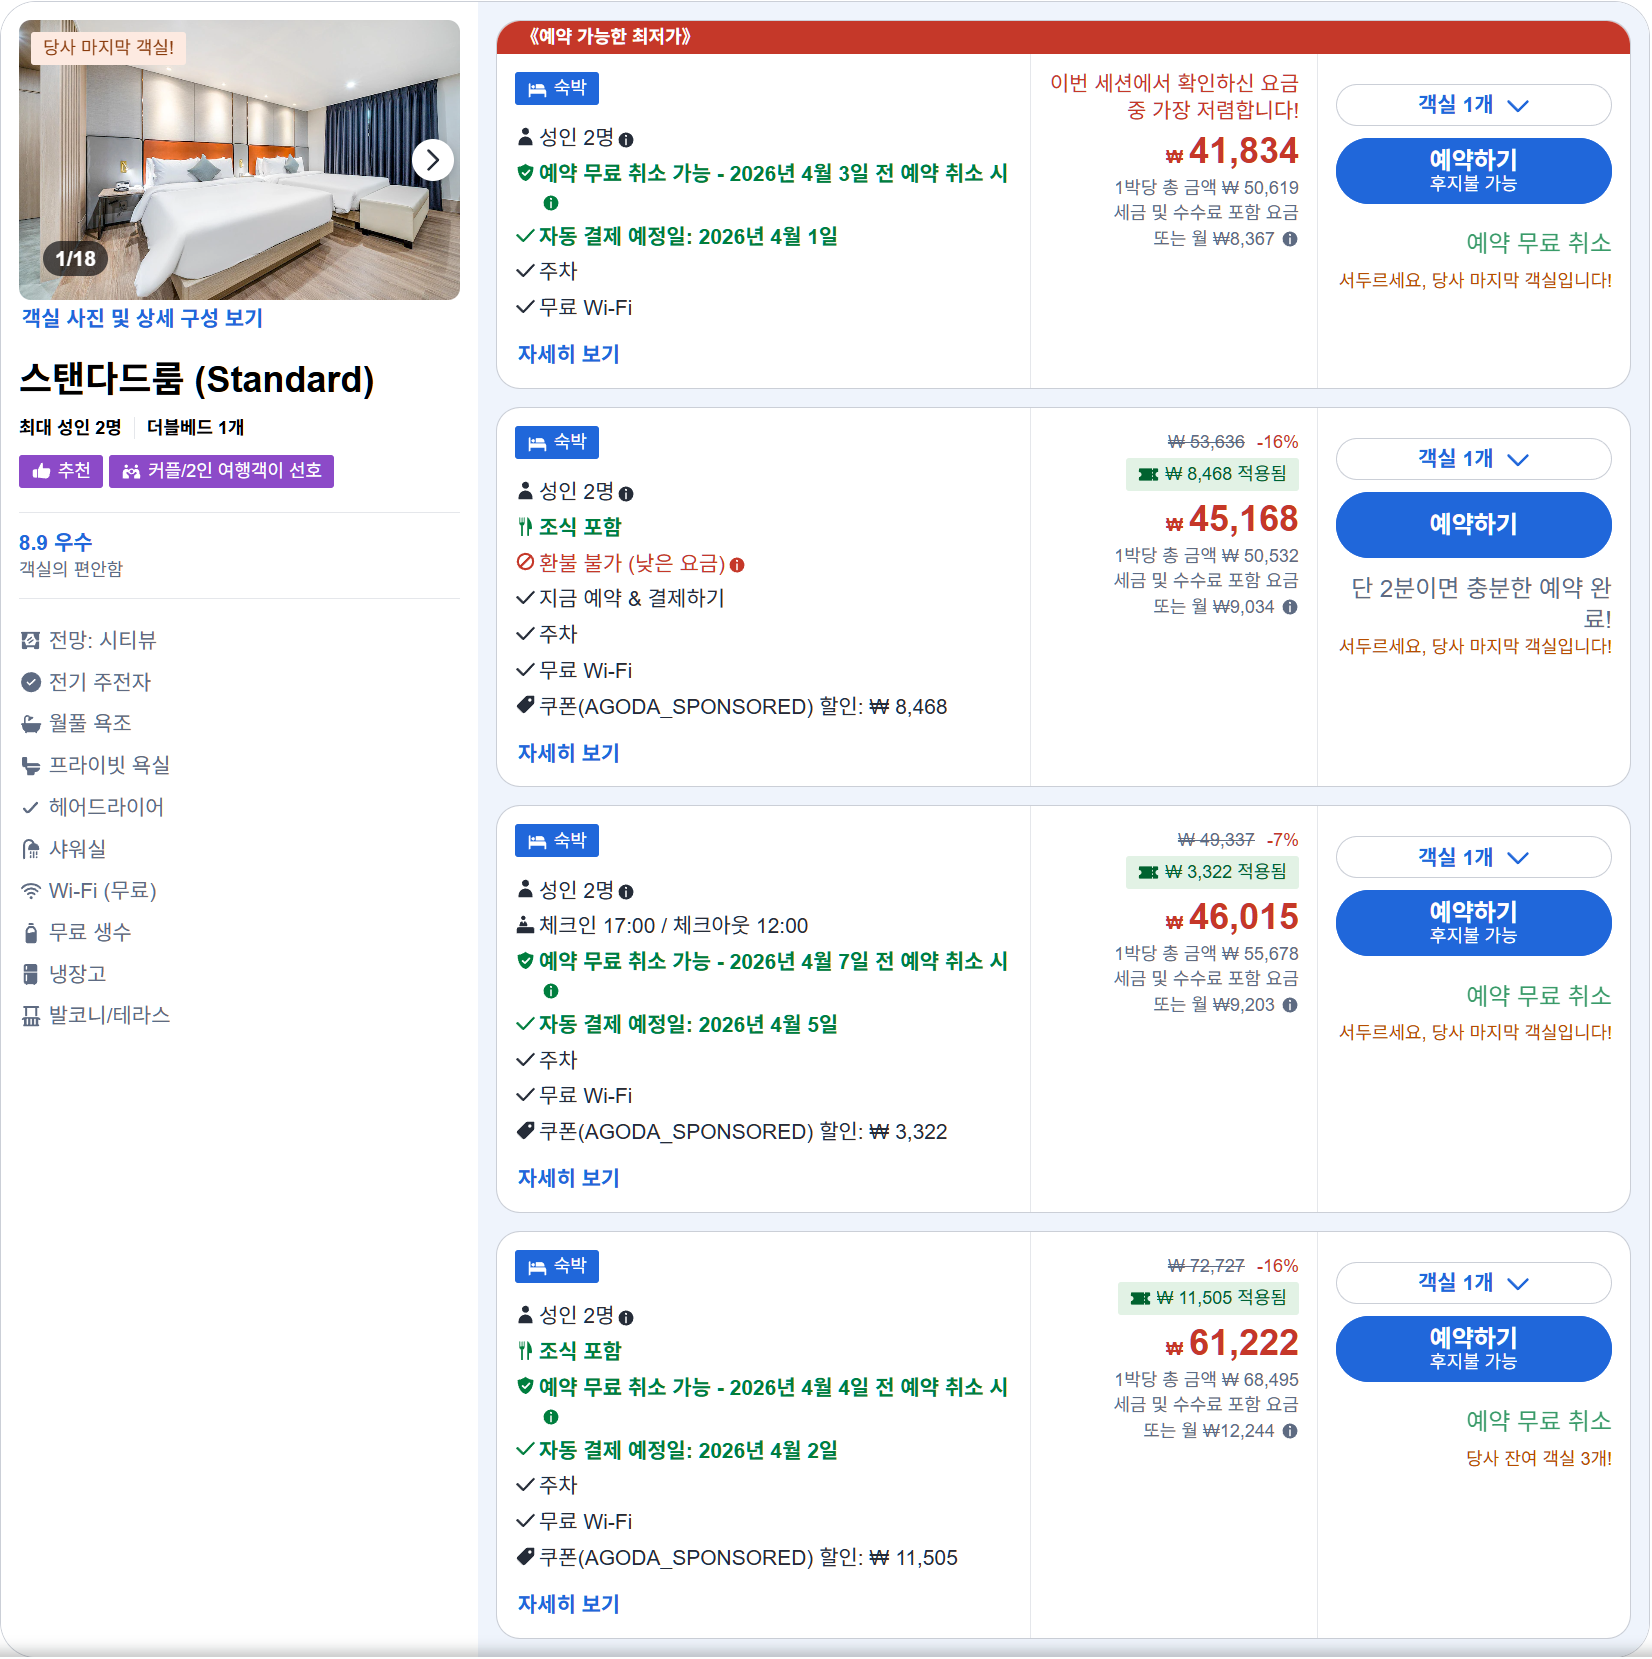Click 자세히 보기 under 조식 포함 offer
This screenshot has width=1652, height=1659.
tap(567, 752)
